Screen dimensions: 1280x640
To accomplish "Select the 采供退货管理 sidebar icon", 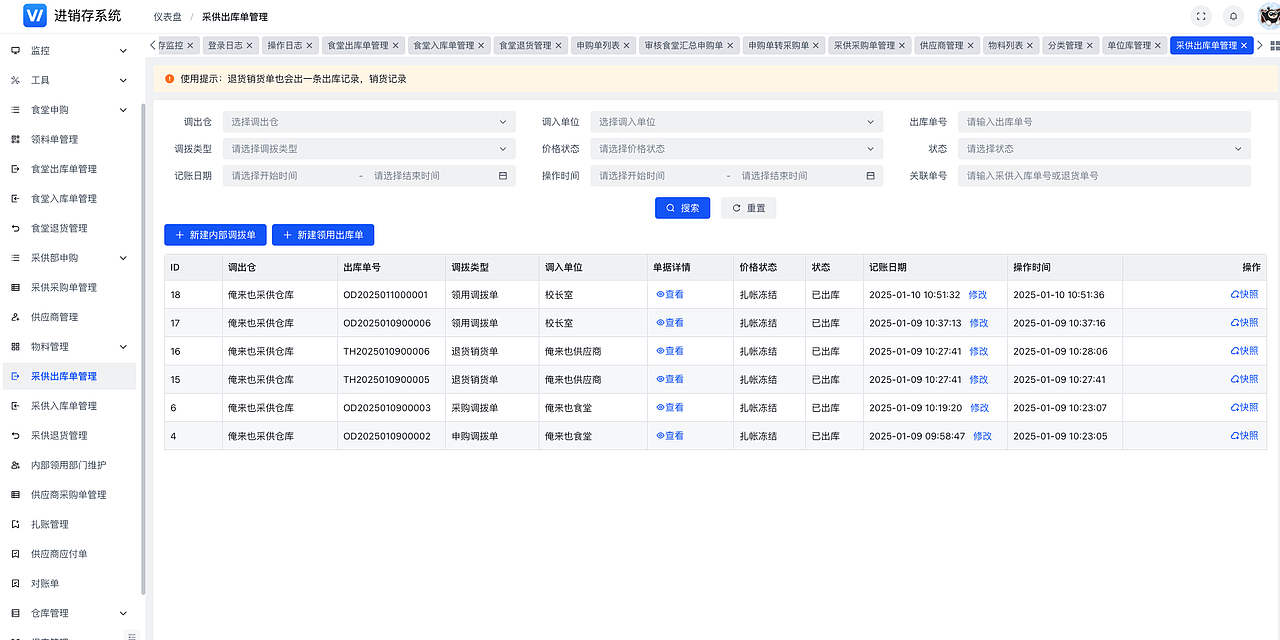I will tap(14, 435).
